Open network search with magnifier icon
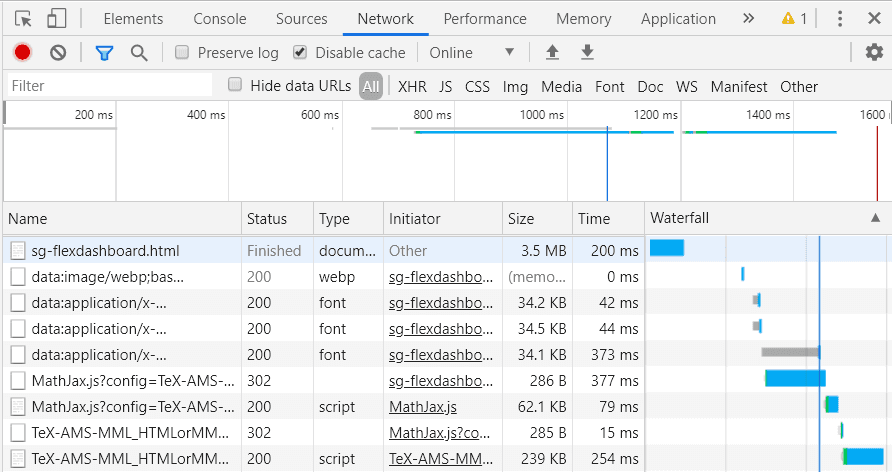This screenshot has height=472, width=892. pos(139,53)
